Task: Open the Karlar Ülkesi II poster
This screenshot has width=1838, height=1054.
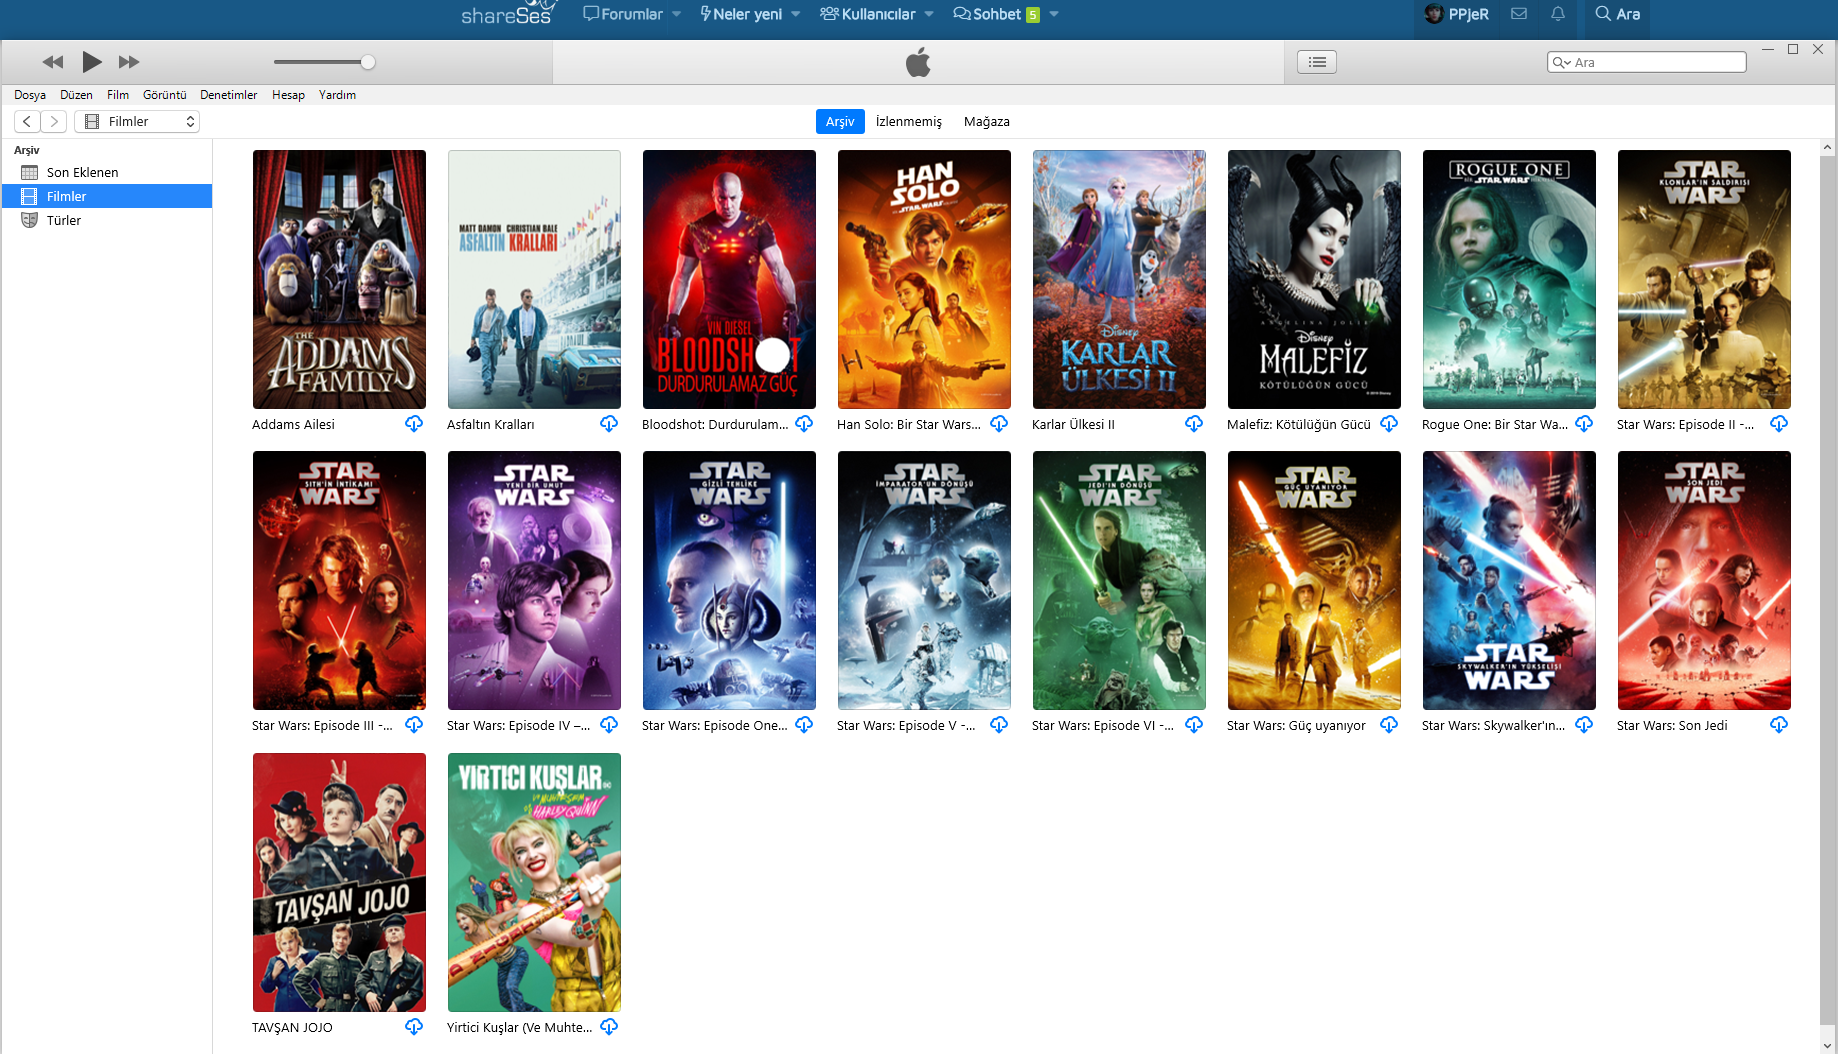Action: (1119, 279)
